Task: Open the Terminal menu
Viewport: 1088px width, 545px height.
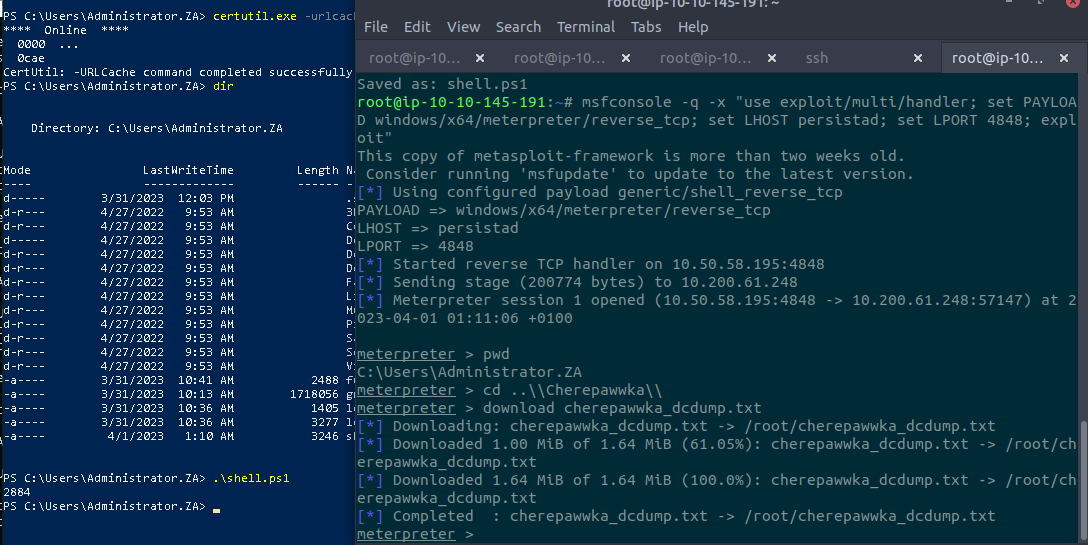Action: point(586,27)
